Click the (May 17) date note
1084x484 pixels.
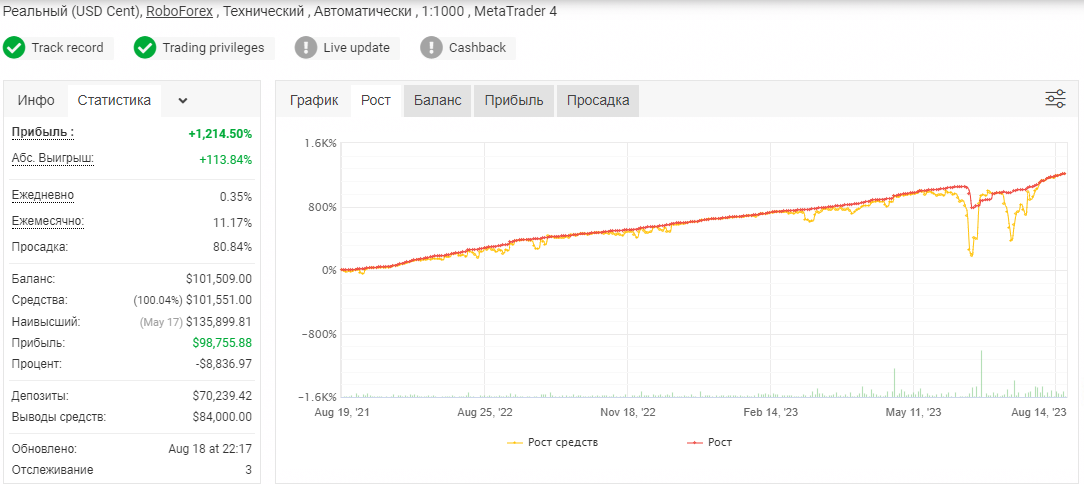pos(160,322)
